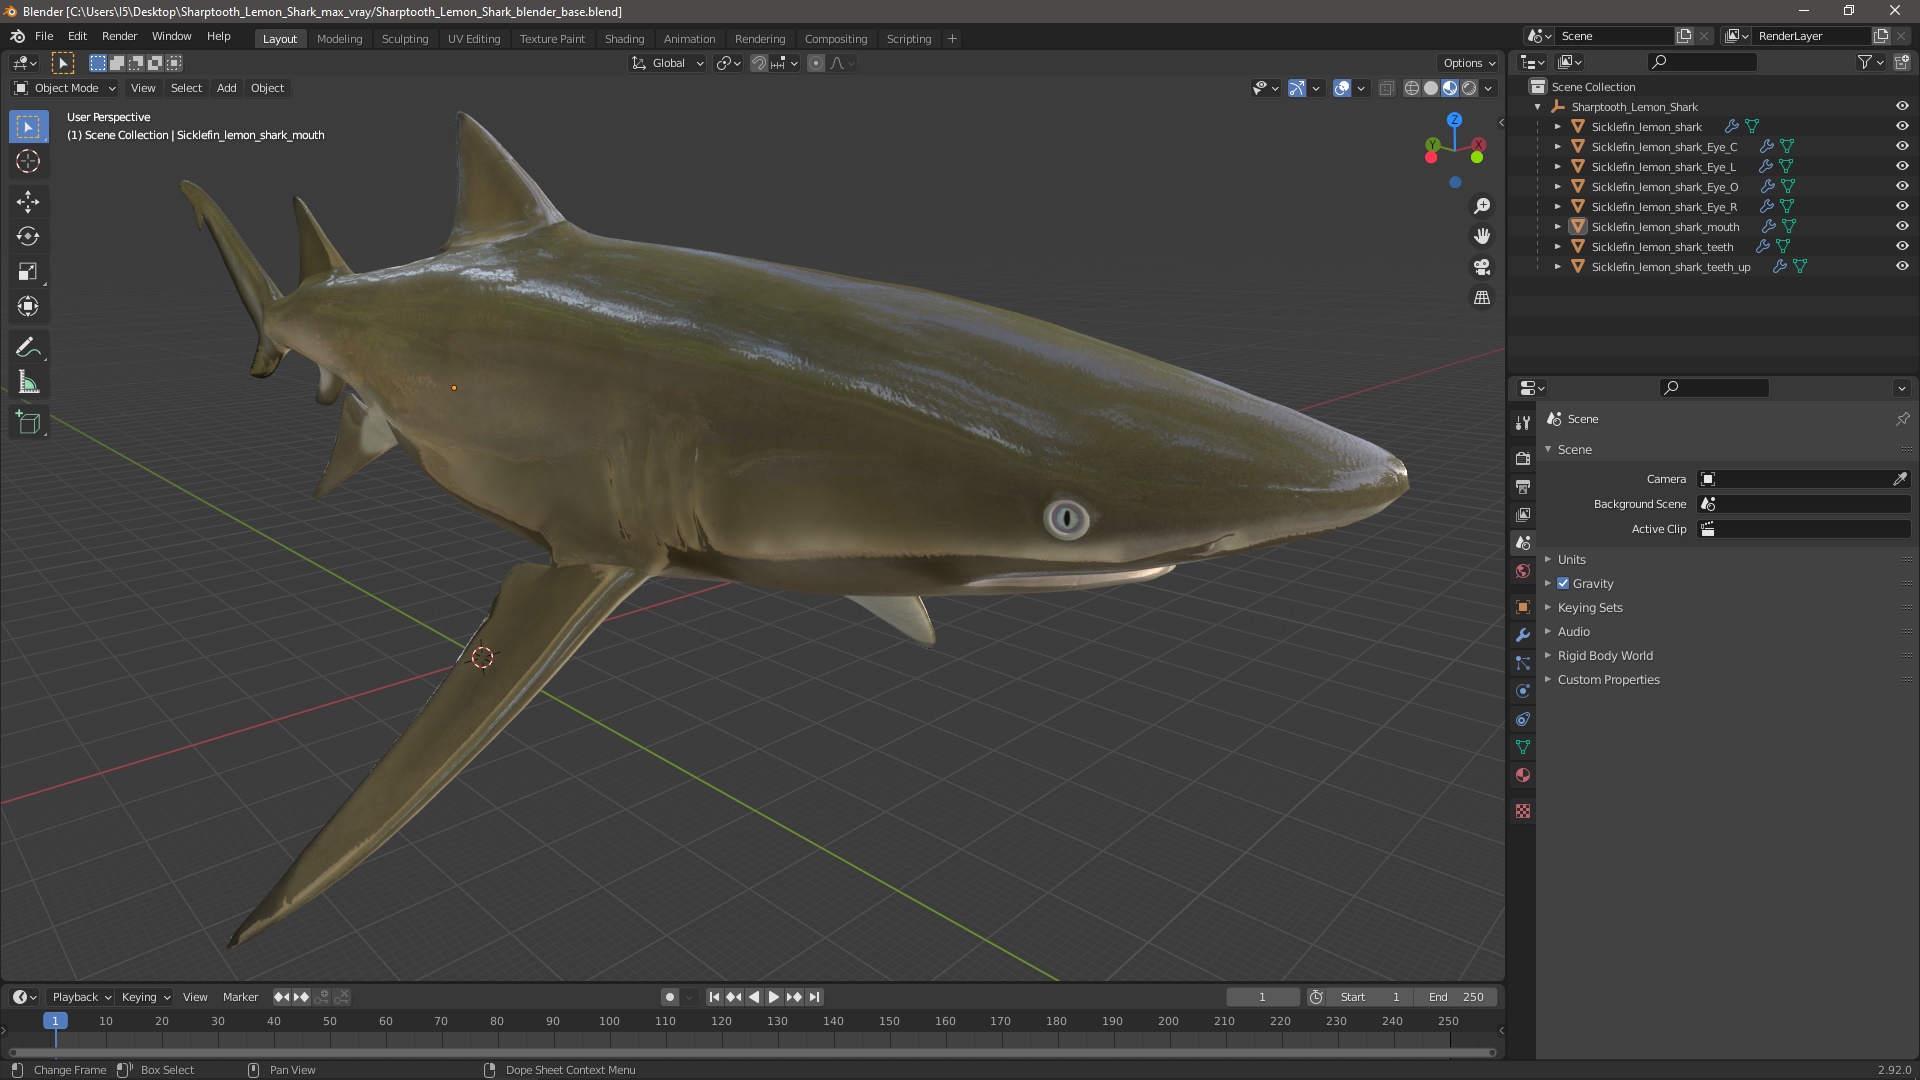Hide Sicklefin_lemon_shark_Eye_L object
Image resolution: width=1920 pixels, height=1080 pixels.
tap(1902, 167)
